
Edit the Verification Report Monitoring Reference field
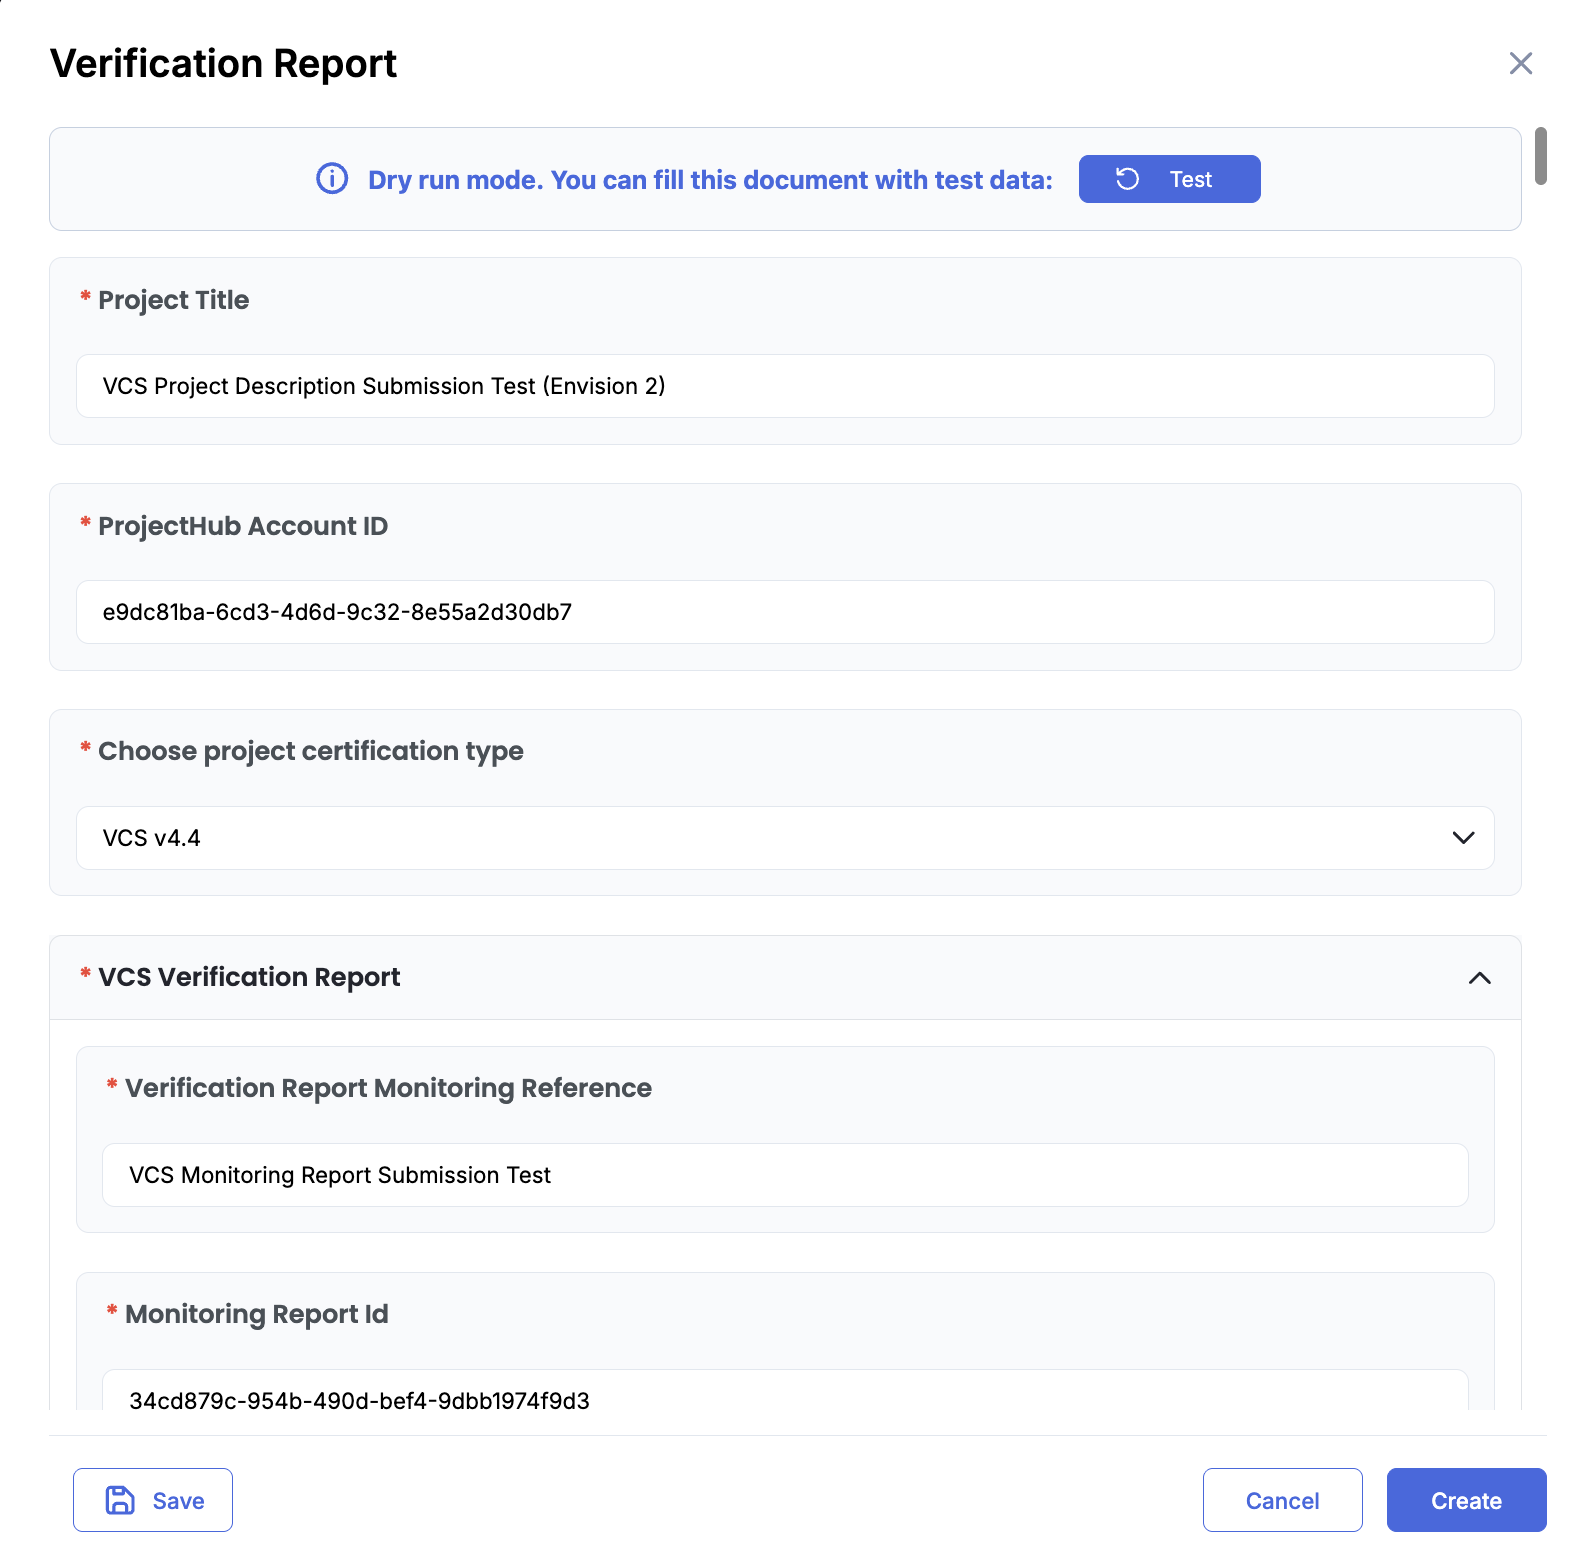[x=784, y=1175]
